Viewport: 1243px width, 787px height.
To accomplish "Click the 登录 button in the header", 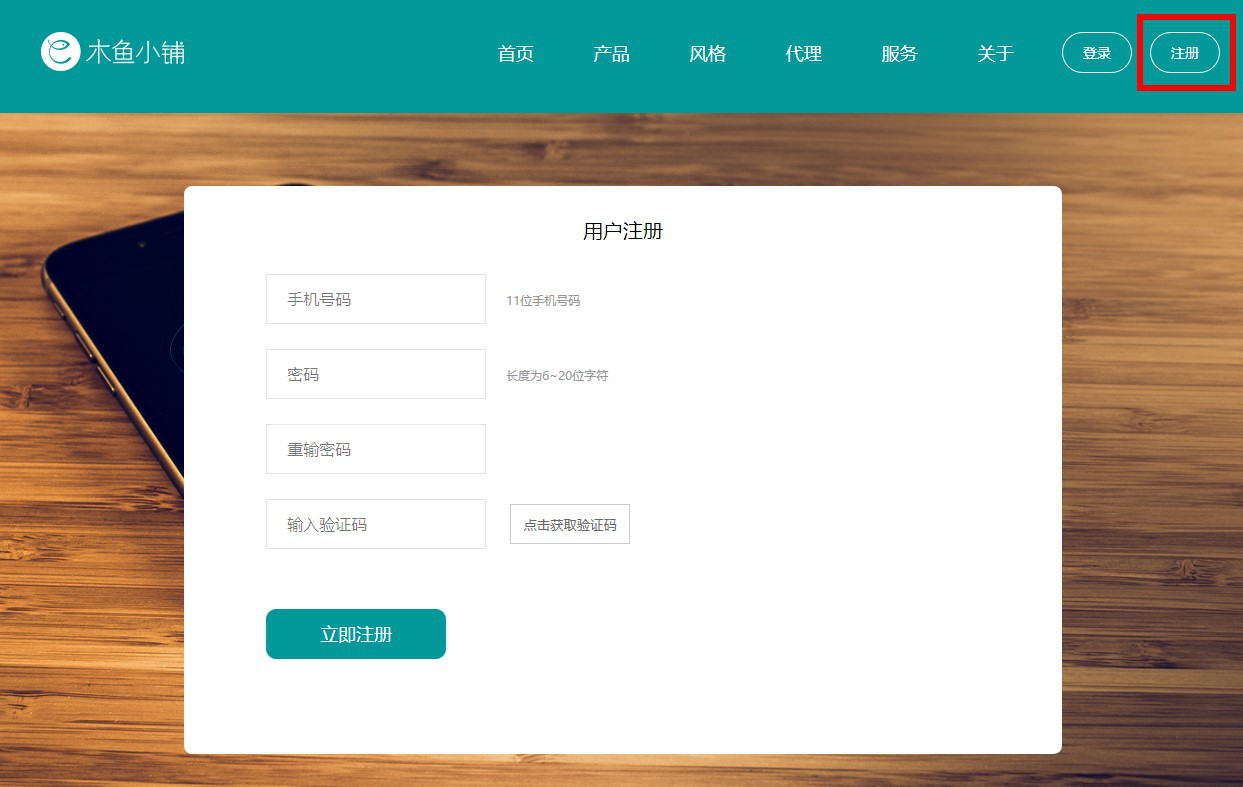I will pyautogui.click(x=1096, y=53).
